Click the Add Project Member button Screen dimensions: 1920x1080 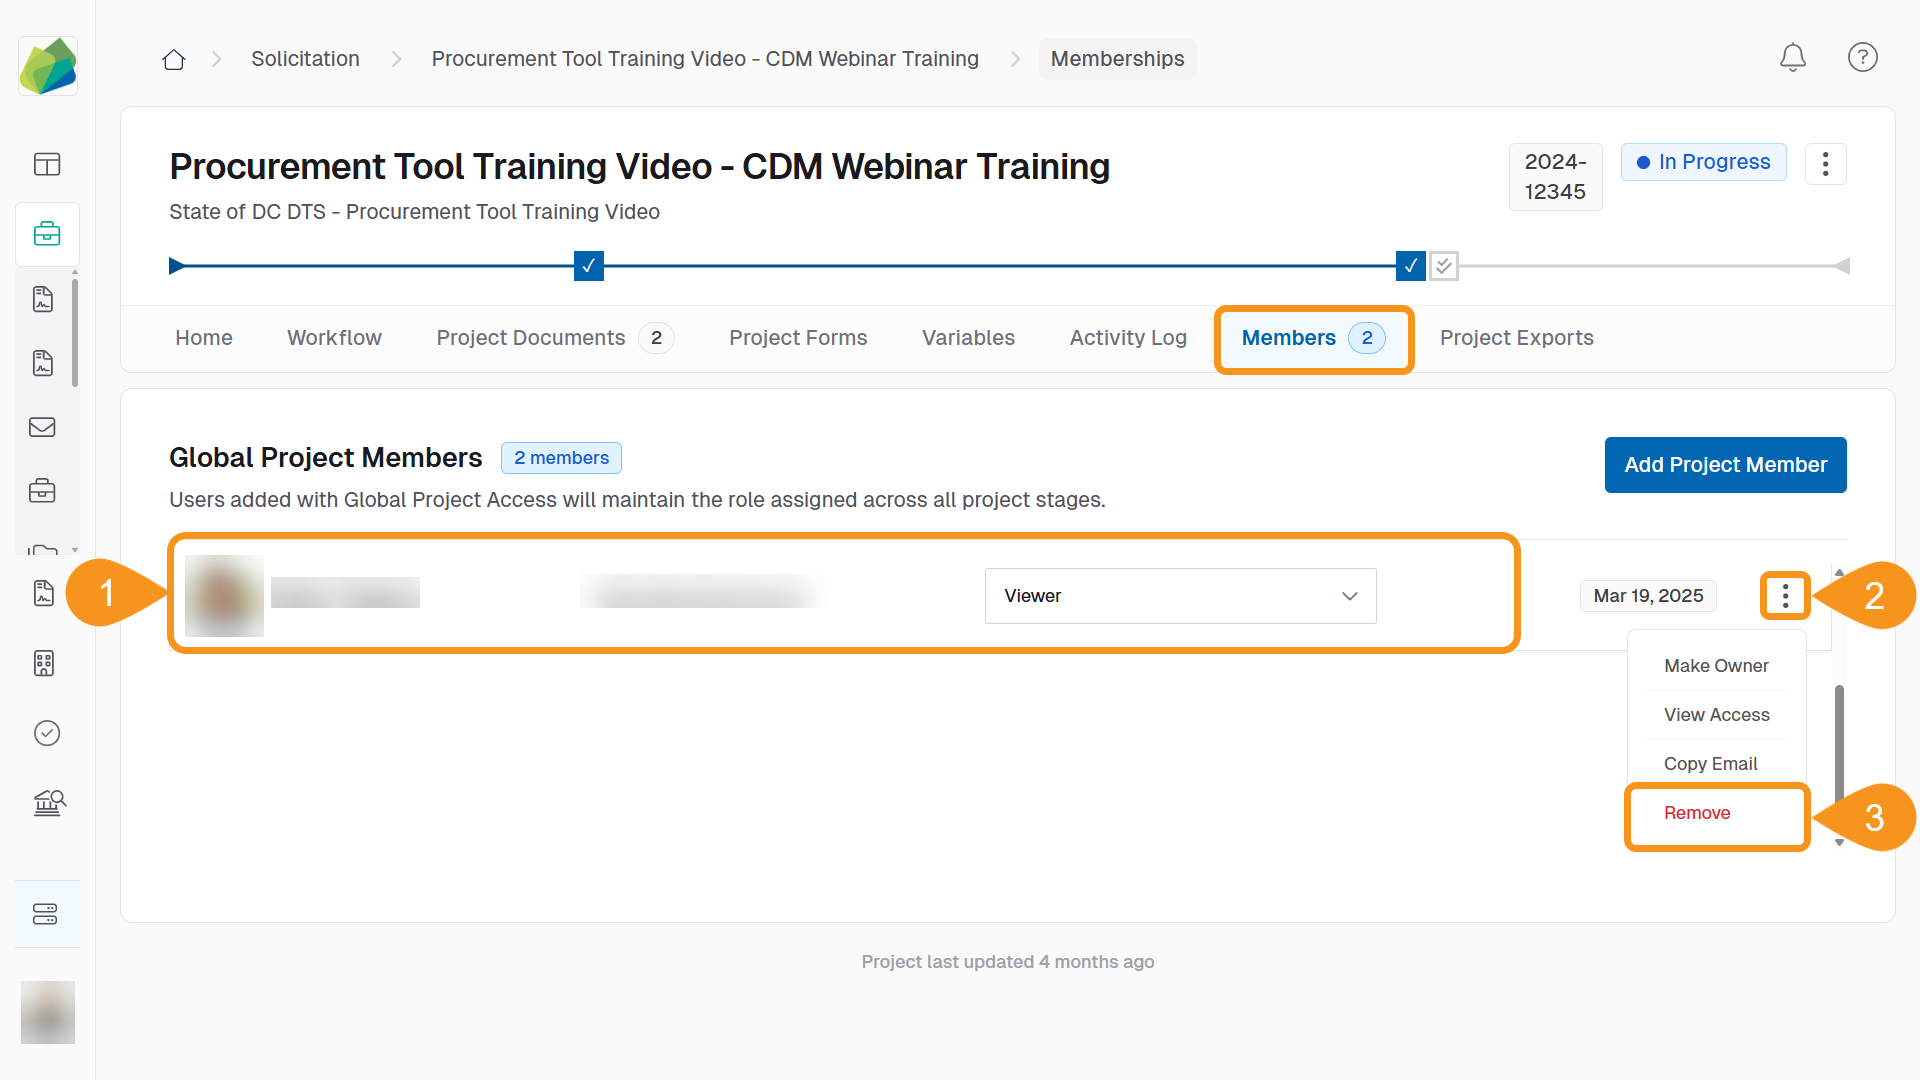[1725, 465]
